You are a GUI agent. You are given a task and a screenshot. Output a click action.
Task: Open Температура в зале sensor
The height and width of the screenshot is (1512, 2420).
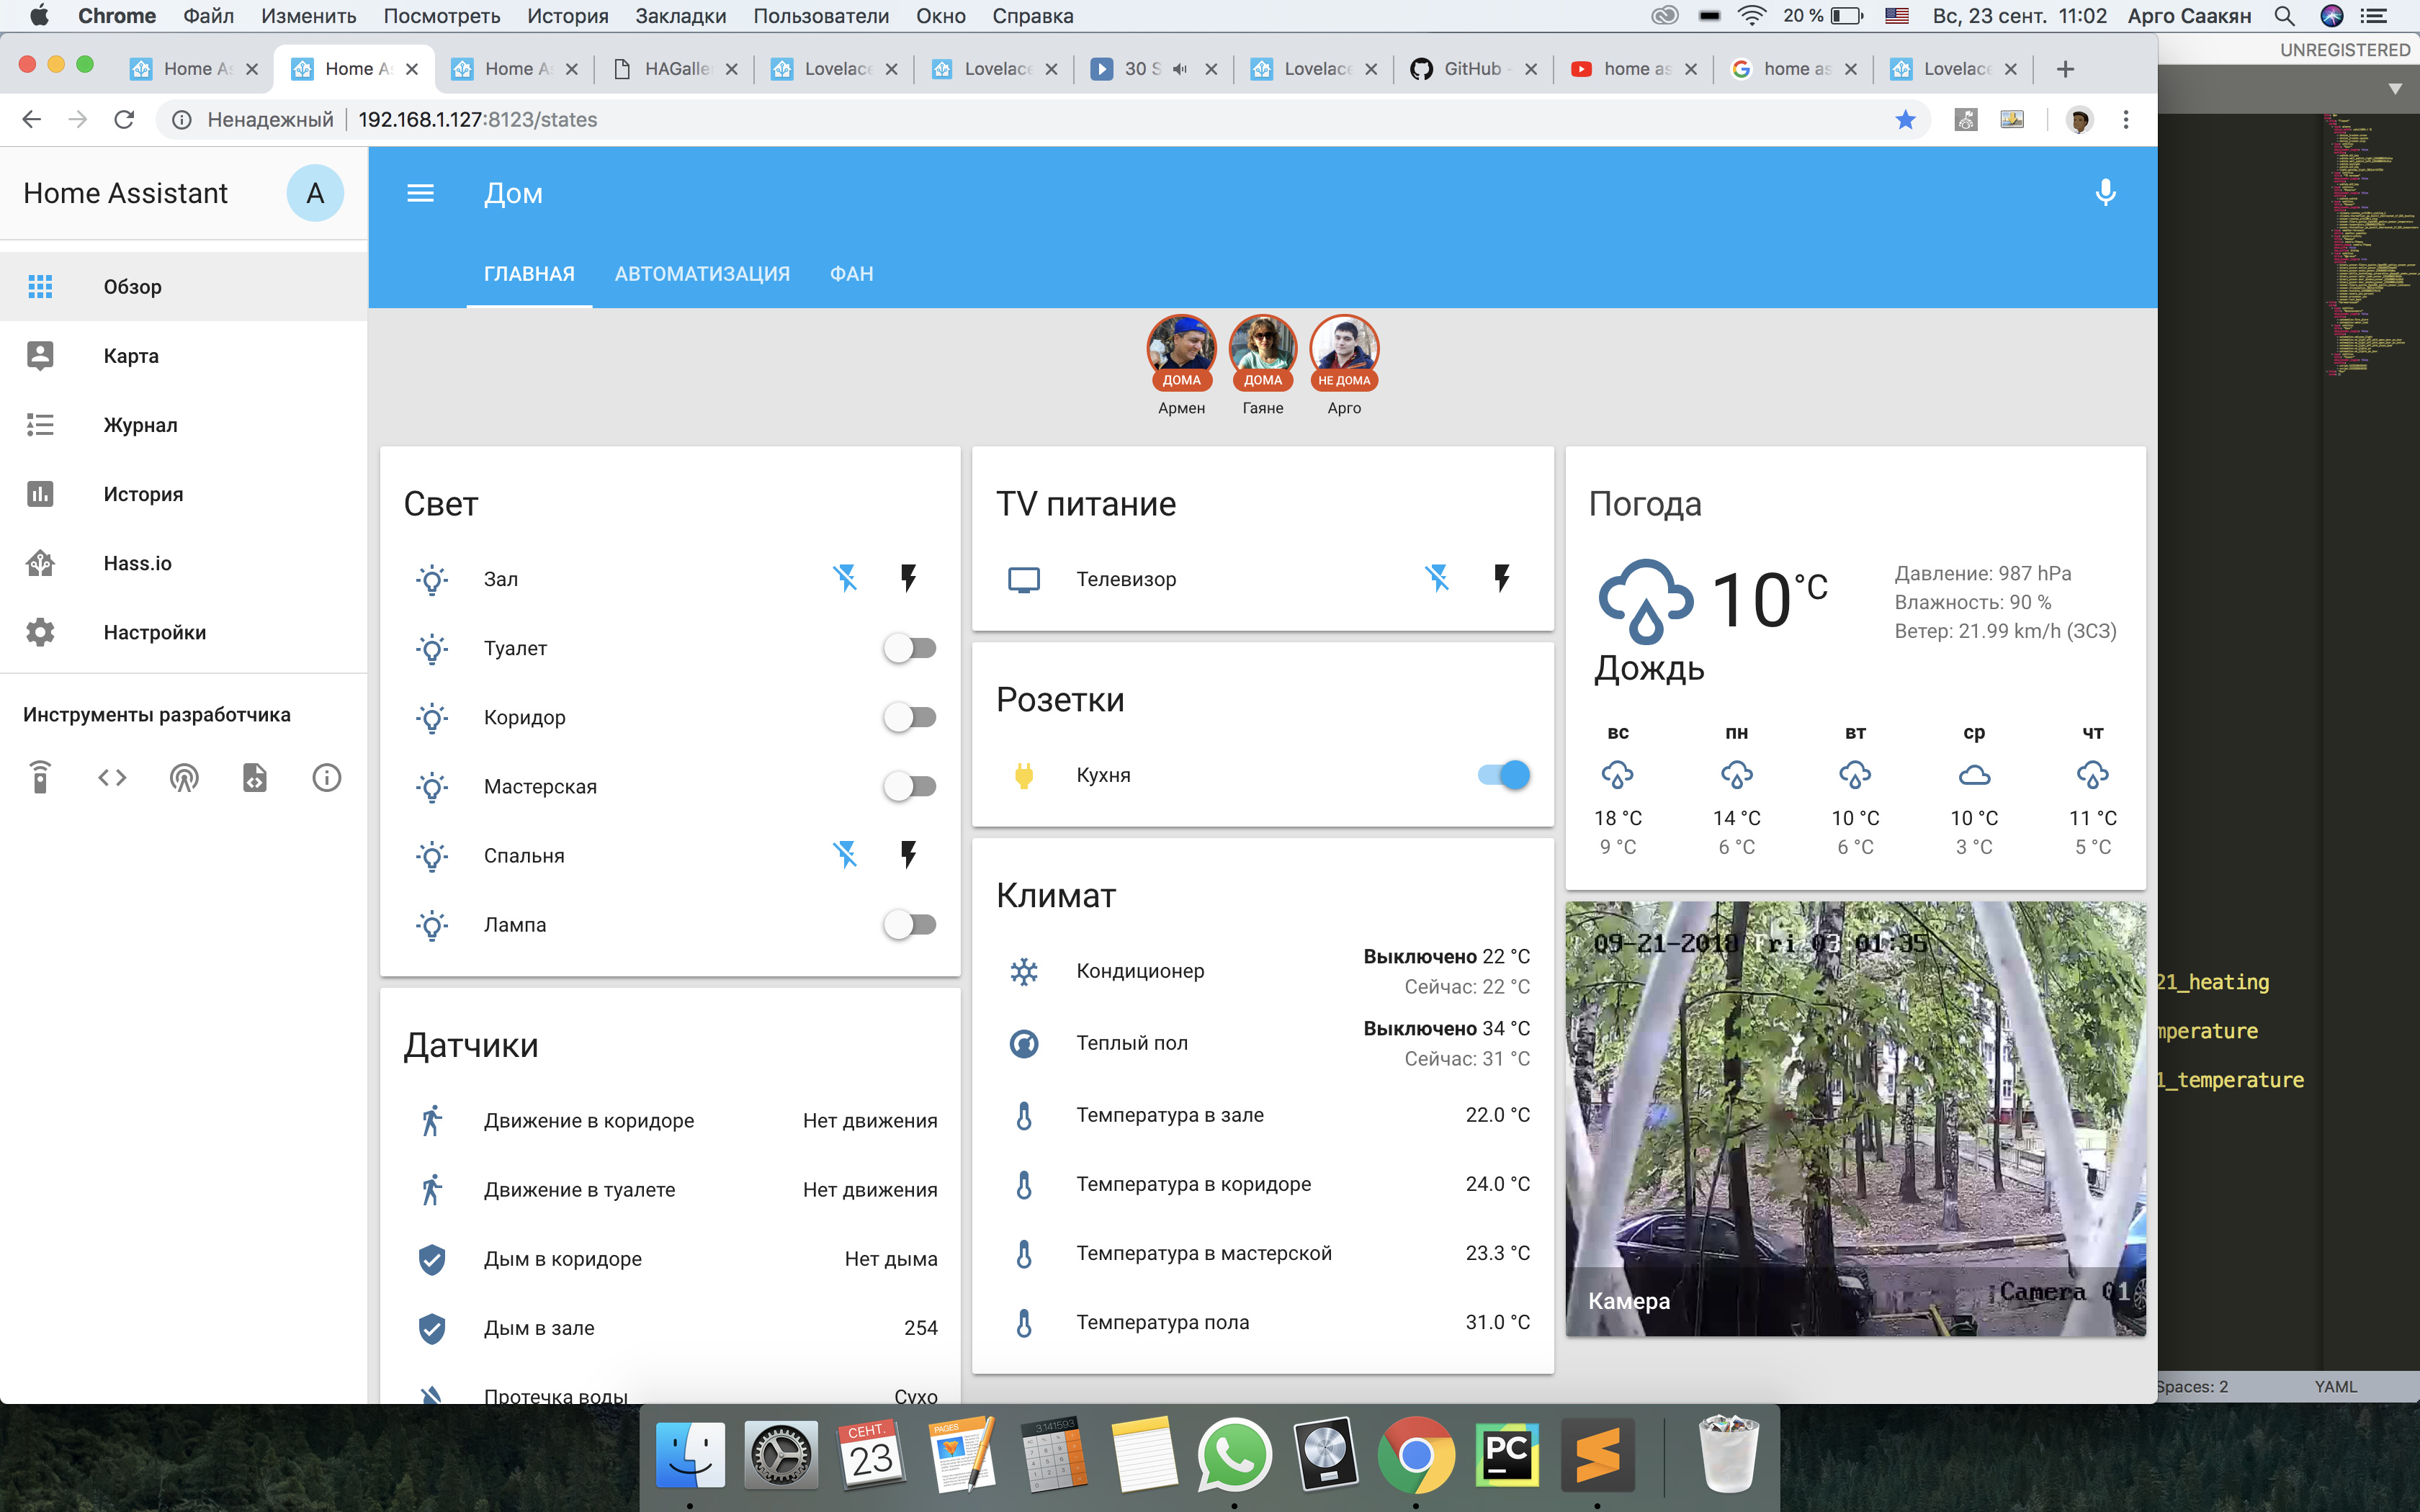(x=1263, y=1115)
